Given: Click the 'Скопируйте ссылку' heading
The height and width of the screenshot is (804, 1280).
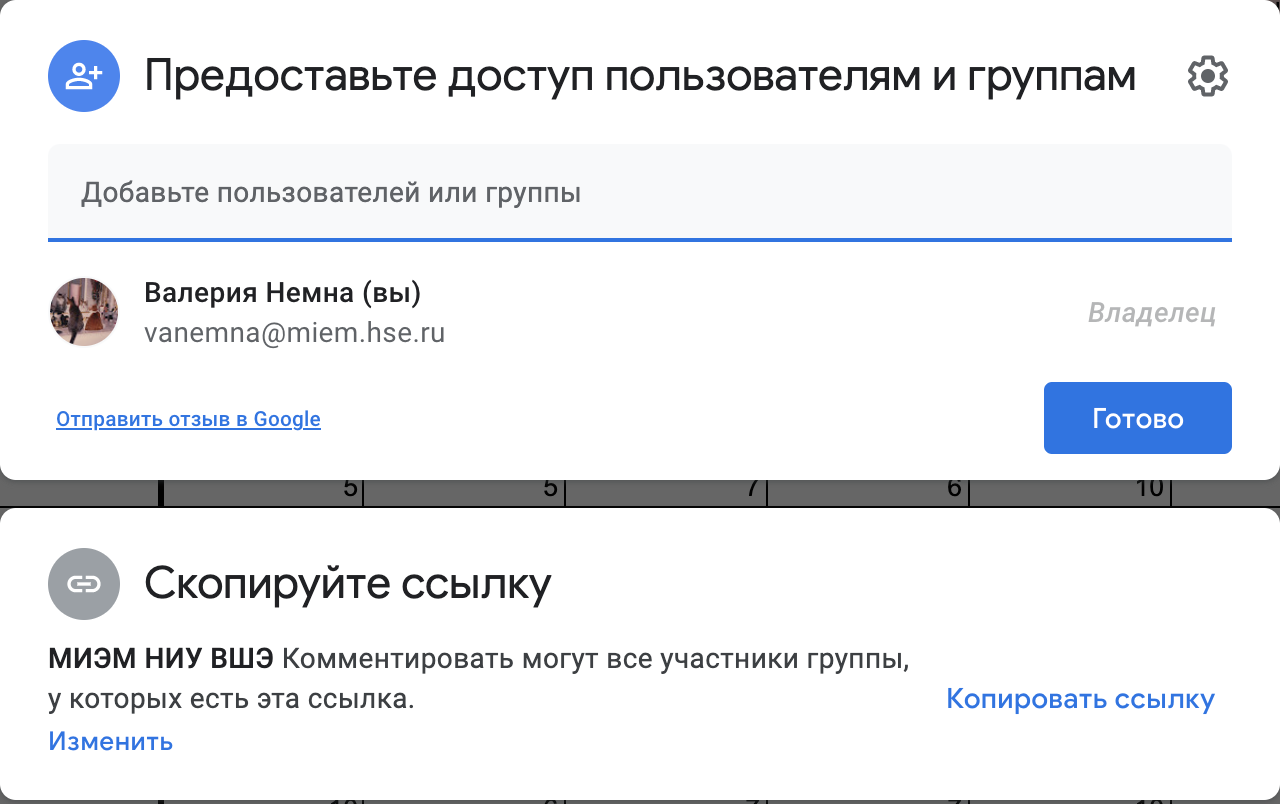Looking at the screenshot, I should [347, 584].
